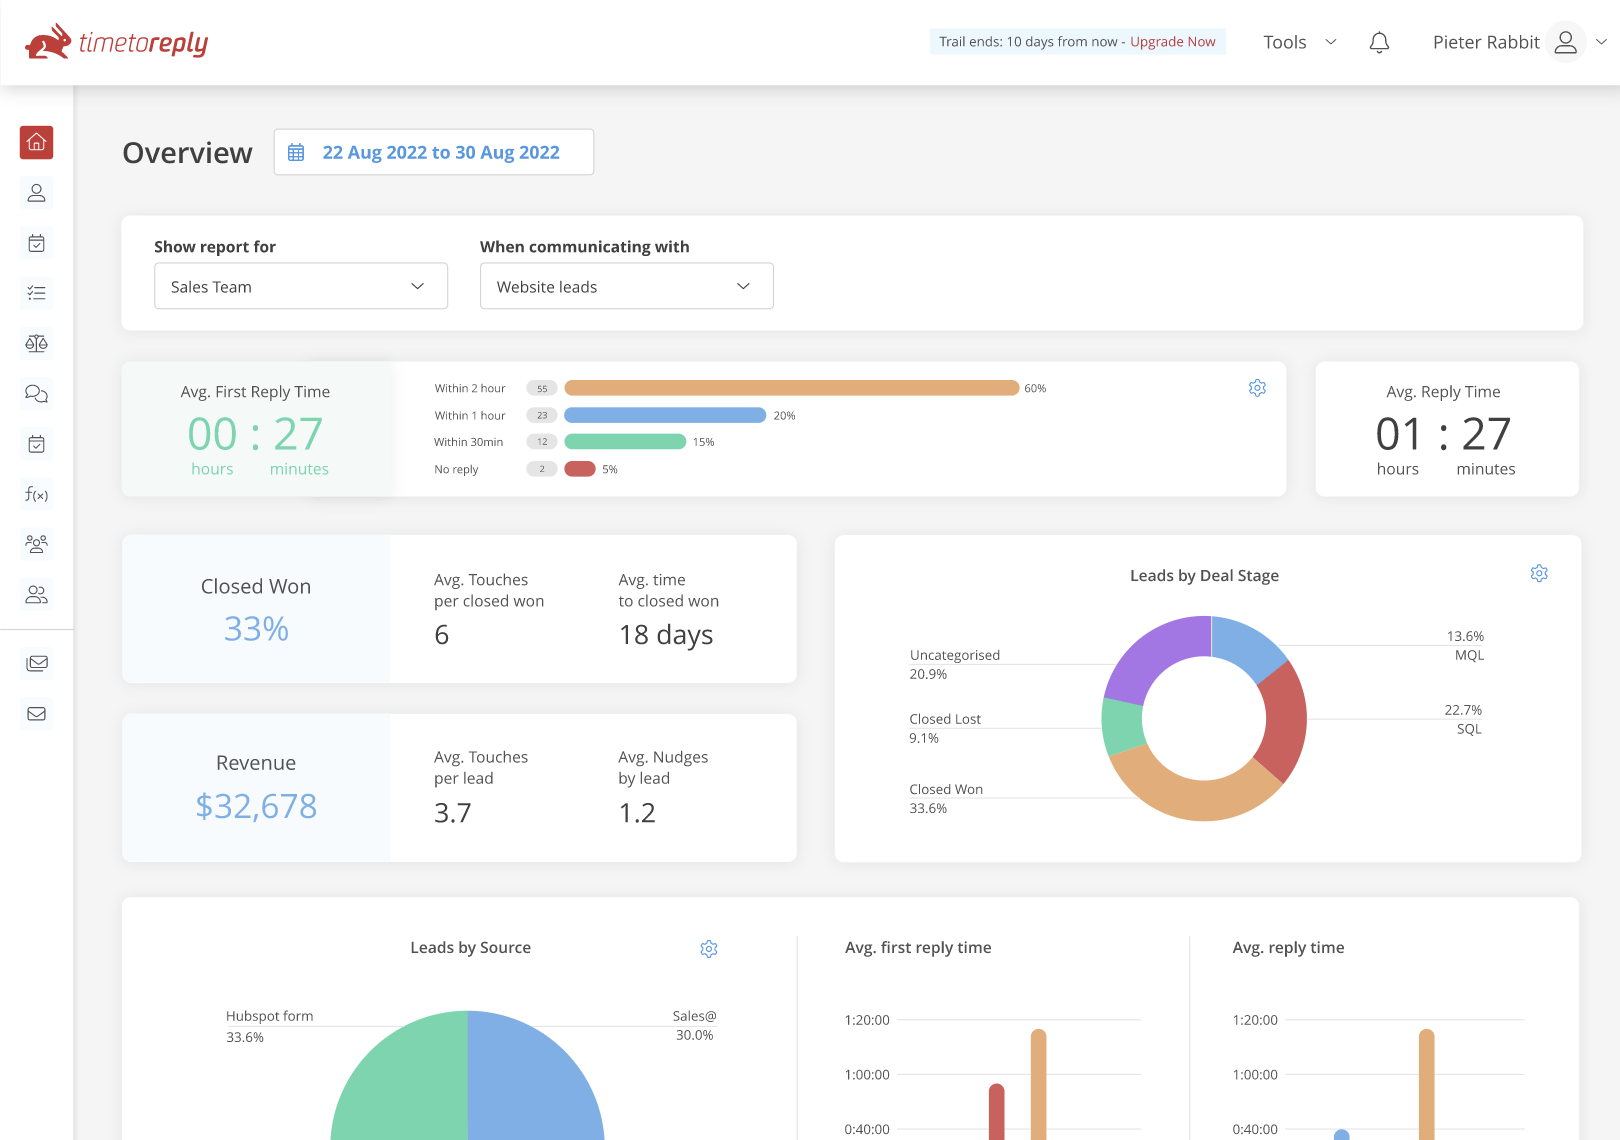This screenshot has height=1140, width=1620.
Task: Click the Pieter Rabbit account name
Action: coord(1486,42)
